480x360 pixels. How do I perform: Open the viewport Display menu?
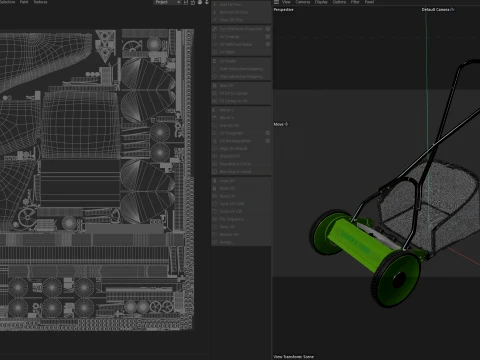tap(321, 2)
